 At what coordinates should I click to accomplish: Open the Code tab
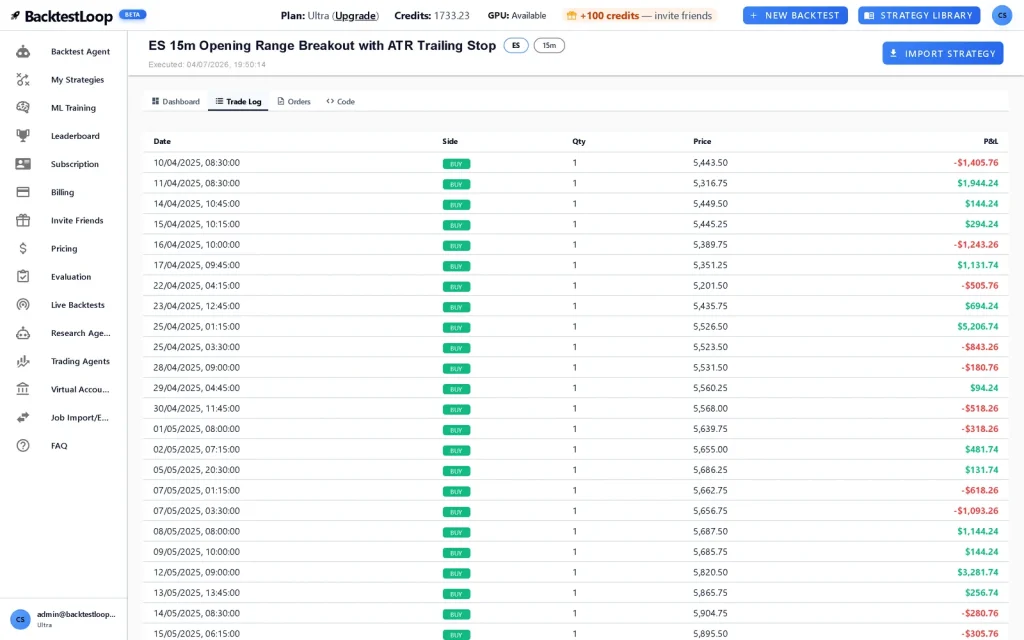(x=340, y=101)
